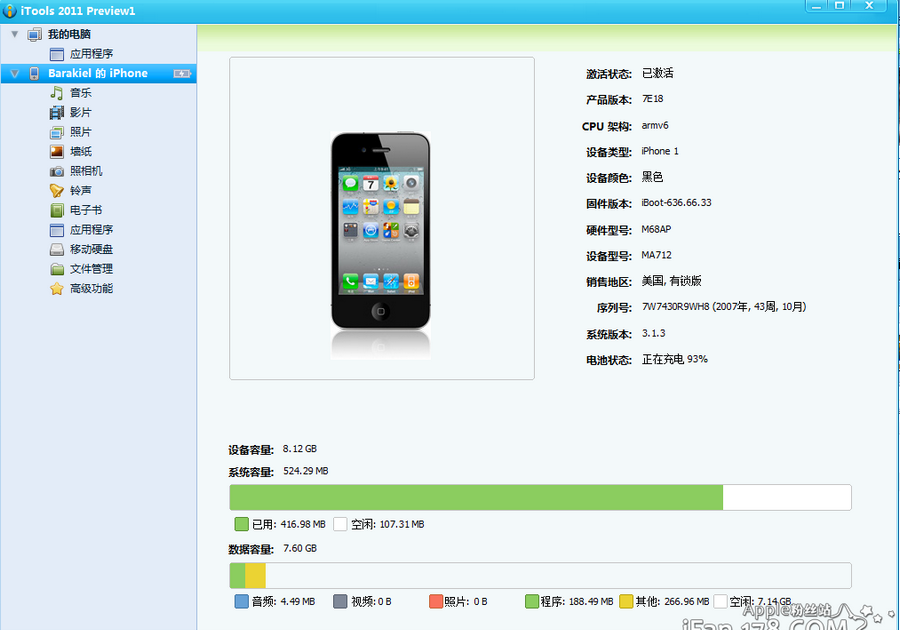Image resolution: width=900 pixels, height=630 pixels.
Task: Click the green 程序 legend swatch
Action: [x=532, y=601]
